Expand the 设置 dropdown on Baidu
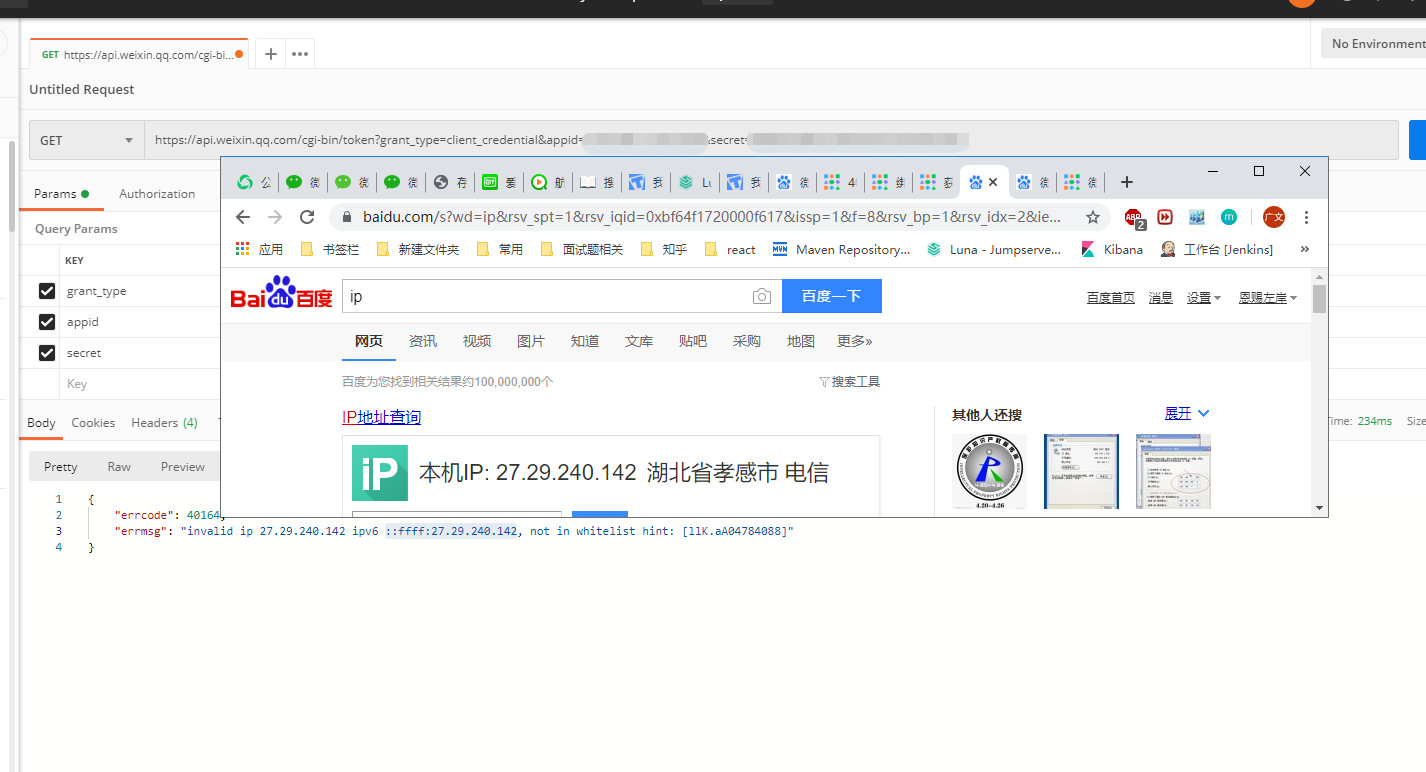Image resolution: width=1426 pixels, height=772 pixels. click(x=1204, y=297)
